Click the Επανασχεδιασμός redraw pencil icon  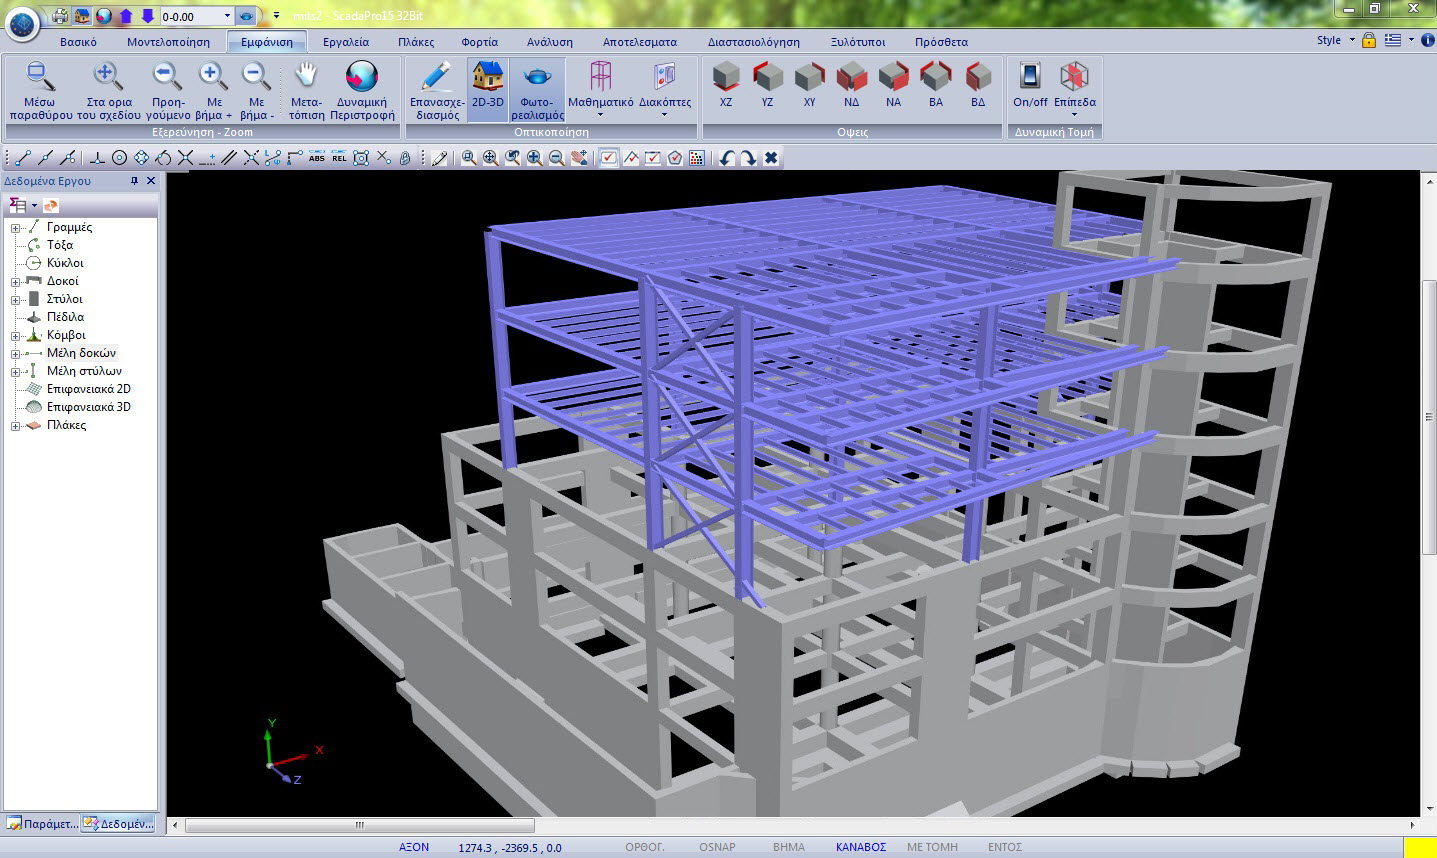click(437, 78)
